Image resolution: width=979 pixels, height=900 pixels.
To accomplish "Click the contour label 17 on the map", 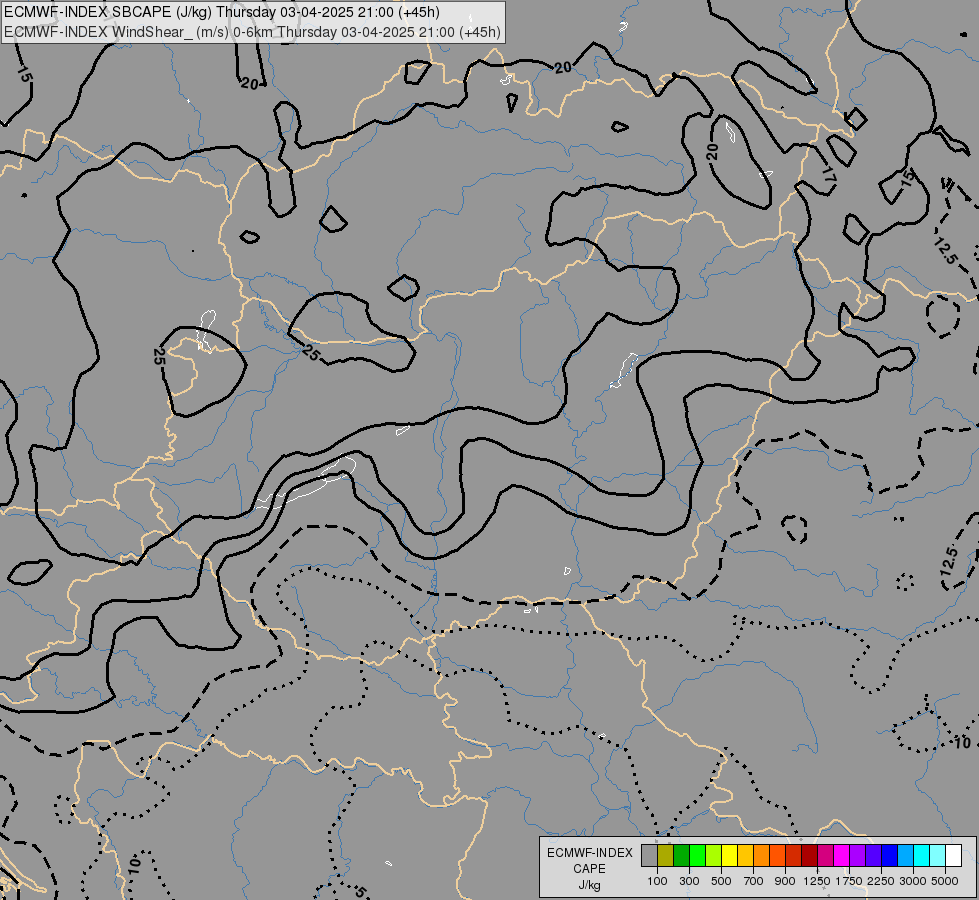I will (x=829, y=174).
